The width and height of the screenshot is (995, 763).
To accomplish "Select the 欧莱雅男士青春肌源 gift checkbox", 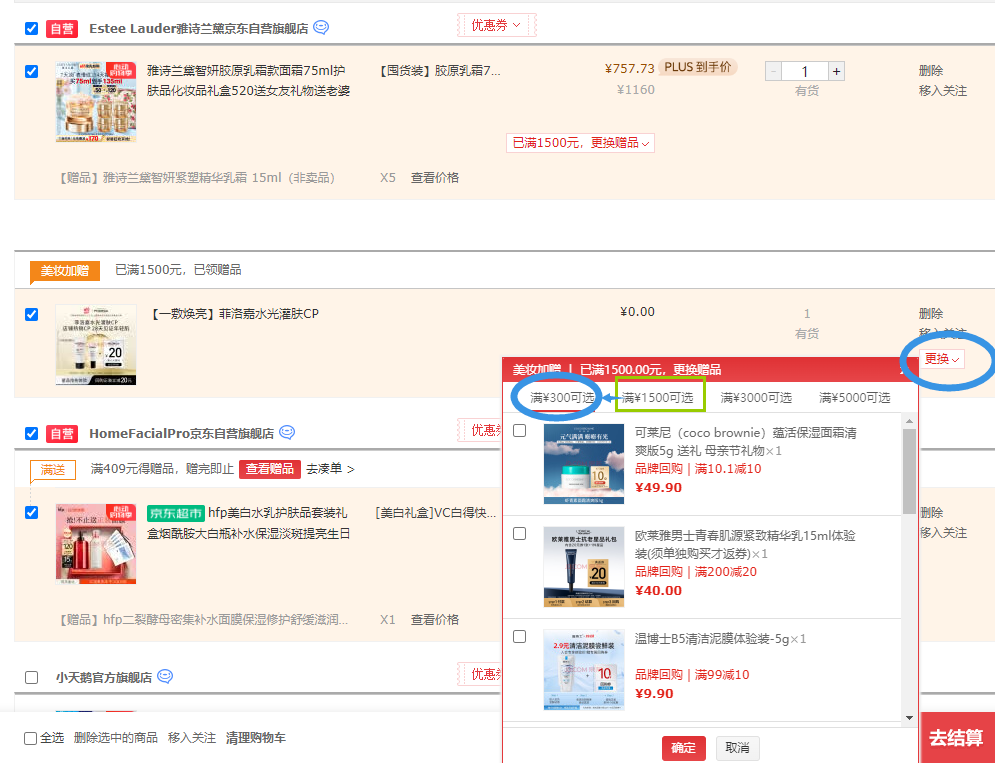I will click(x=519, y=533).
